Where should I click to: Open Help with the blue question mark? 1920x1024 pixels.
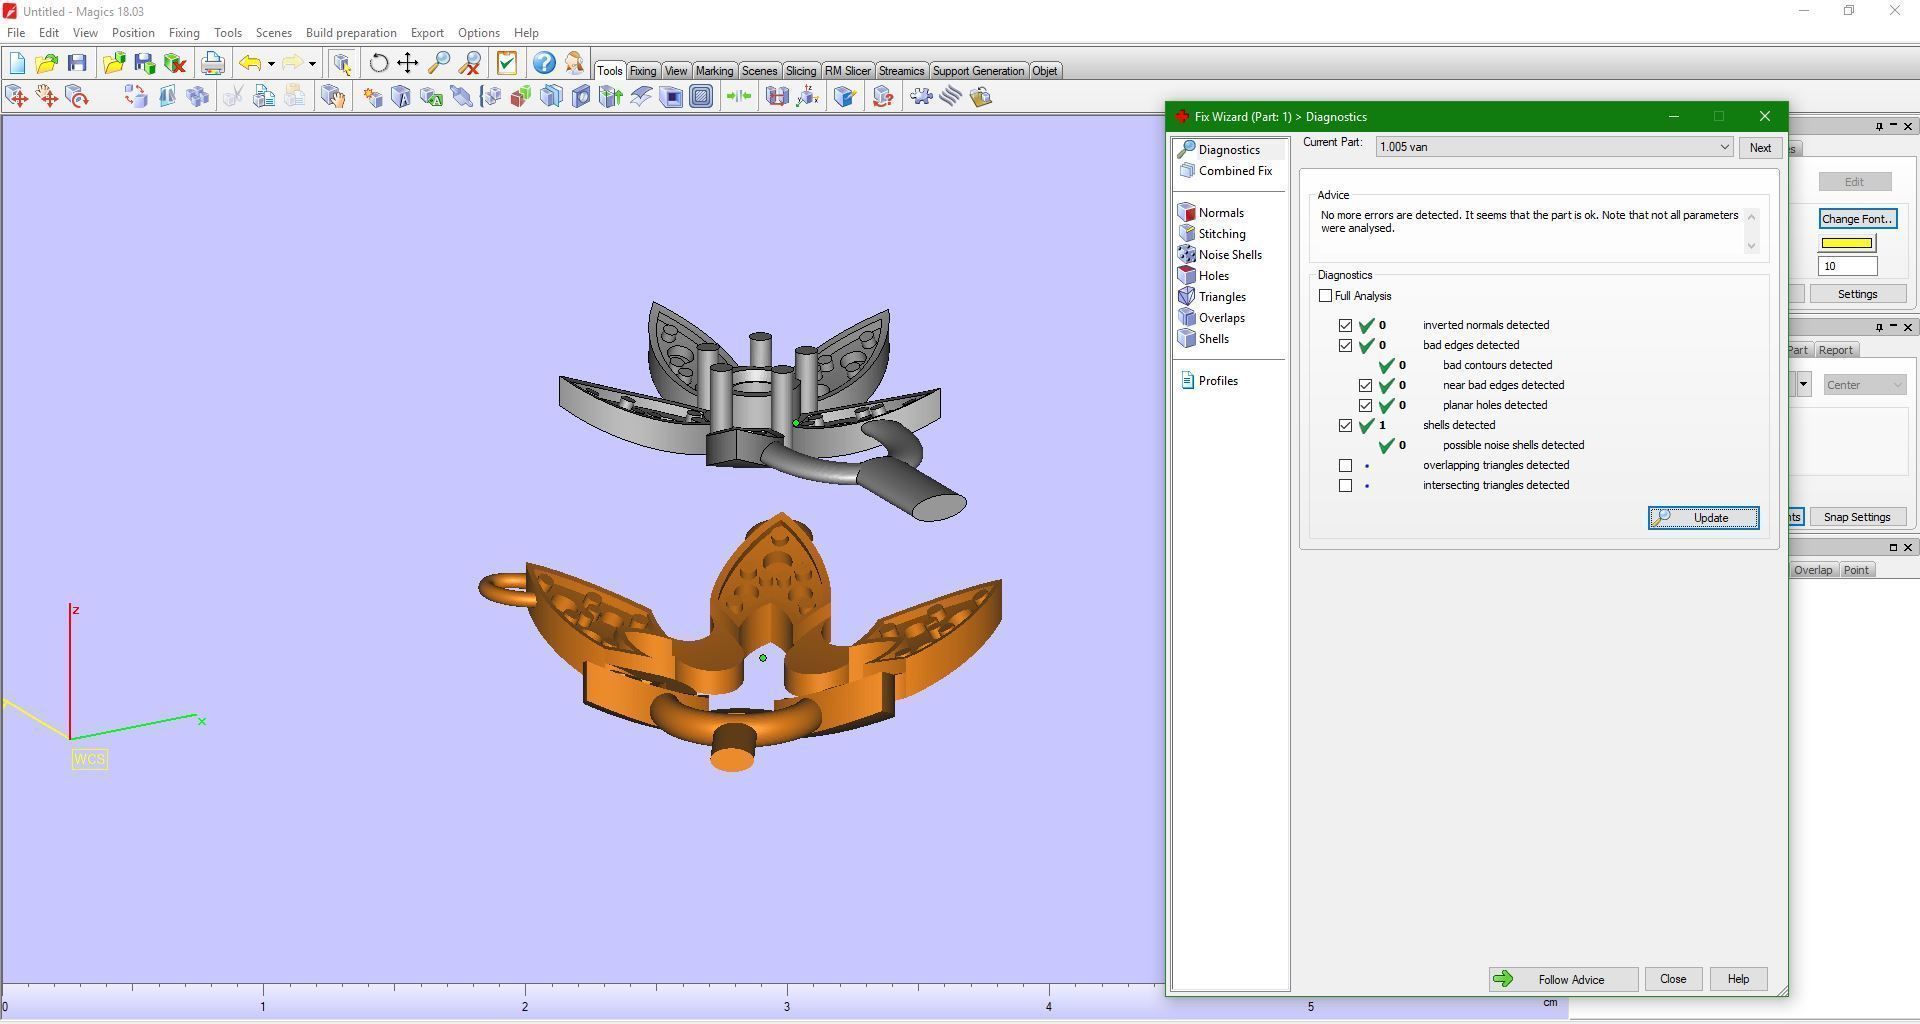(543, 64)
